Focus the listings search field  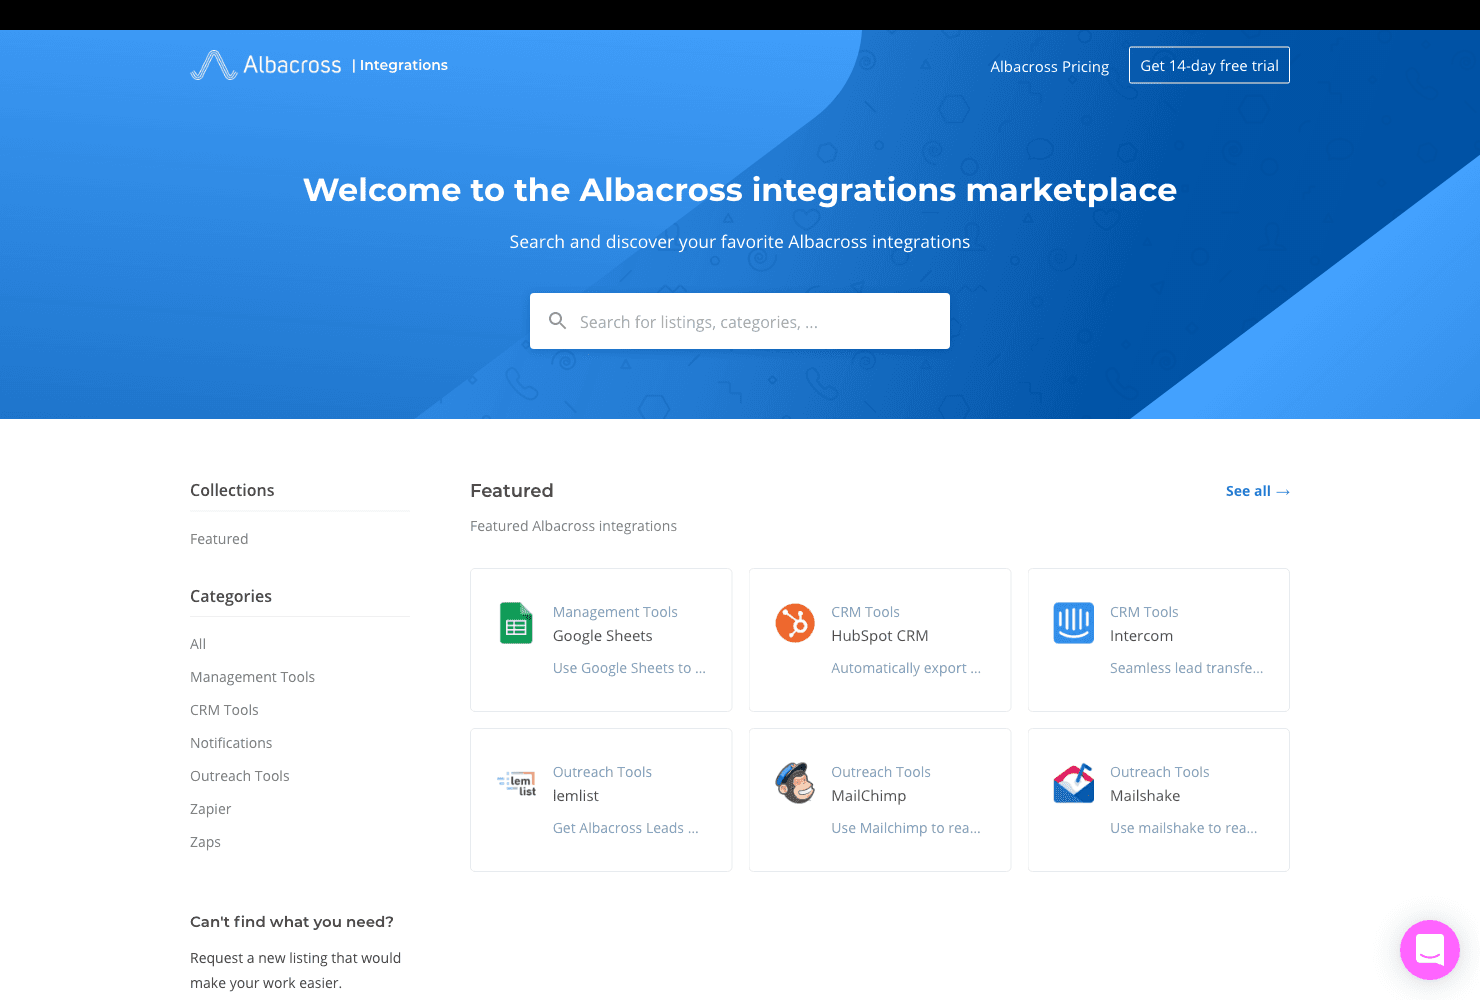pyautogui.click(x=740, y=321)
